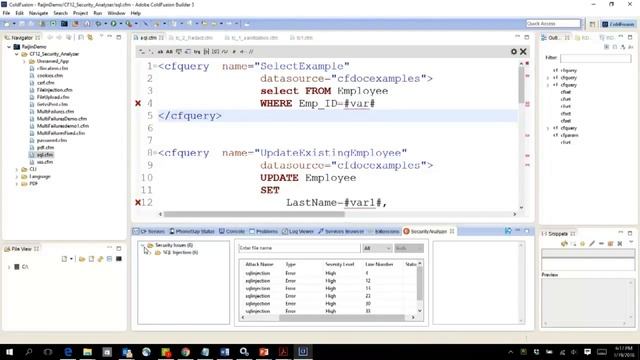Open the PhoneGap Status tab
This screenshot has width=640, height=360.
(x=192, y=231)
